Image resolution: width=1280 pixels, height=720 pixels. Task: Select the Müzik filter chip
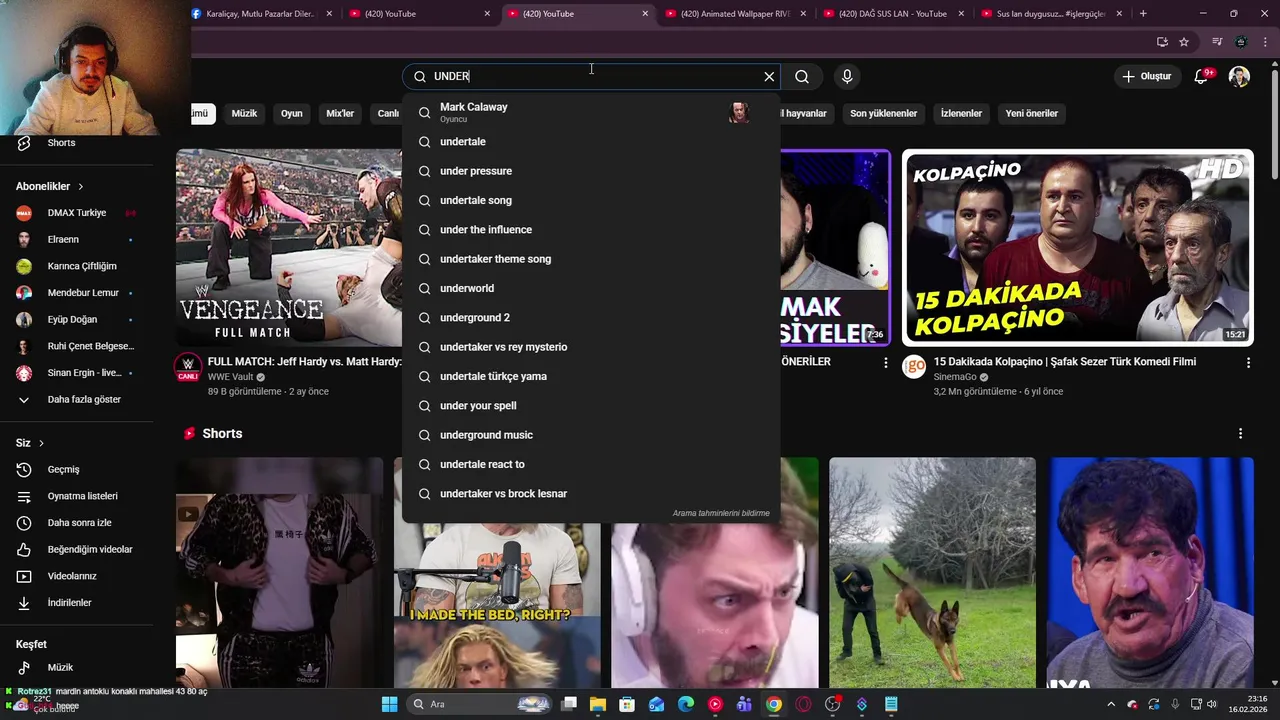pyautogui.click(x=244, y=113)
